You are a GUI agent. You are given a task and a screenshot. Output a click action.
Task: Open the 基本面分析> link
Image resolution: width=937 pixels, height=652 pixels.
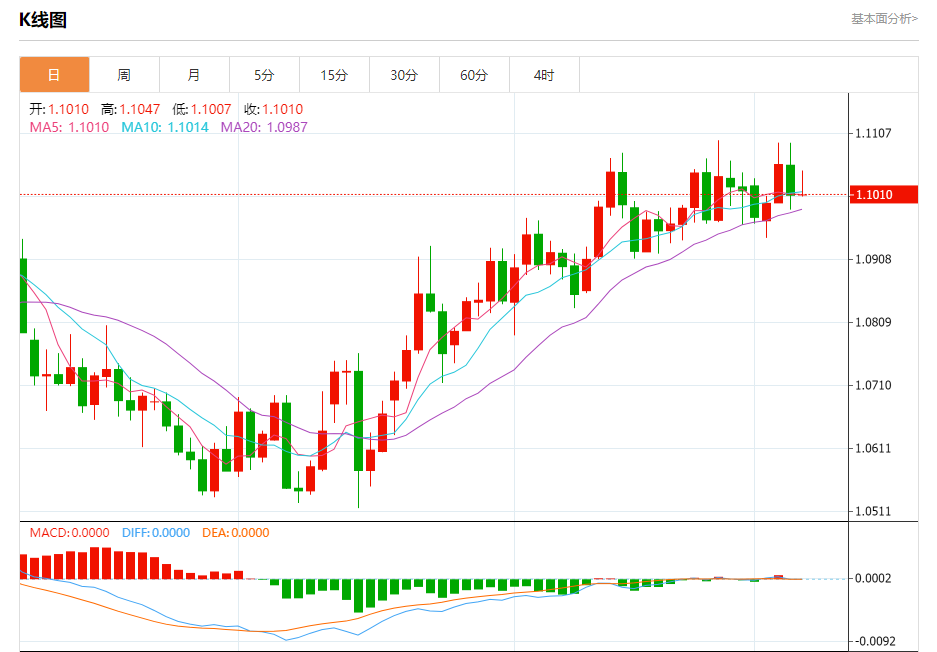(x=884, y=19)
